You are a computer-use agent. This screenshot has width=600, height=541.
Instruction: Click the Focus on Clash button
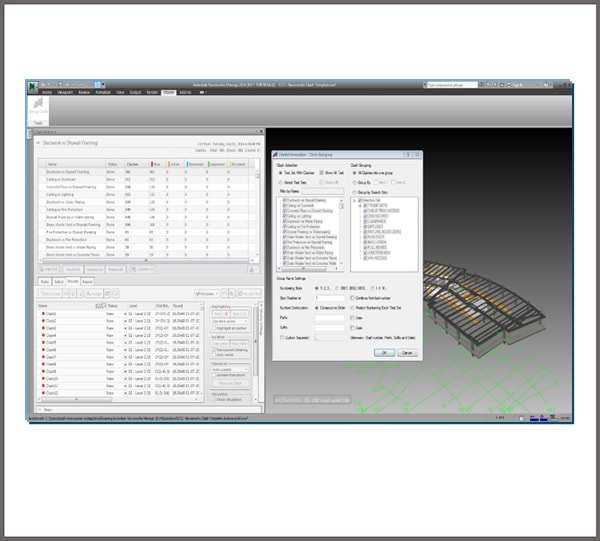[230, 383]
